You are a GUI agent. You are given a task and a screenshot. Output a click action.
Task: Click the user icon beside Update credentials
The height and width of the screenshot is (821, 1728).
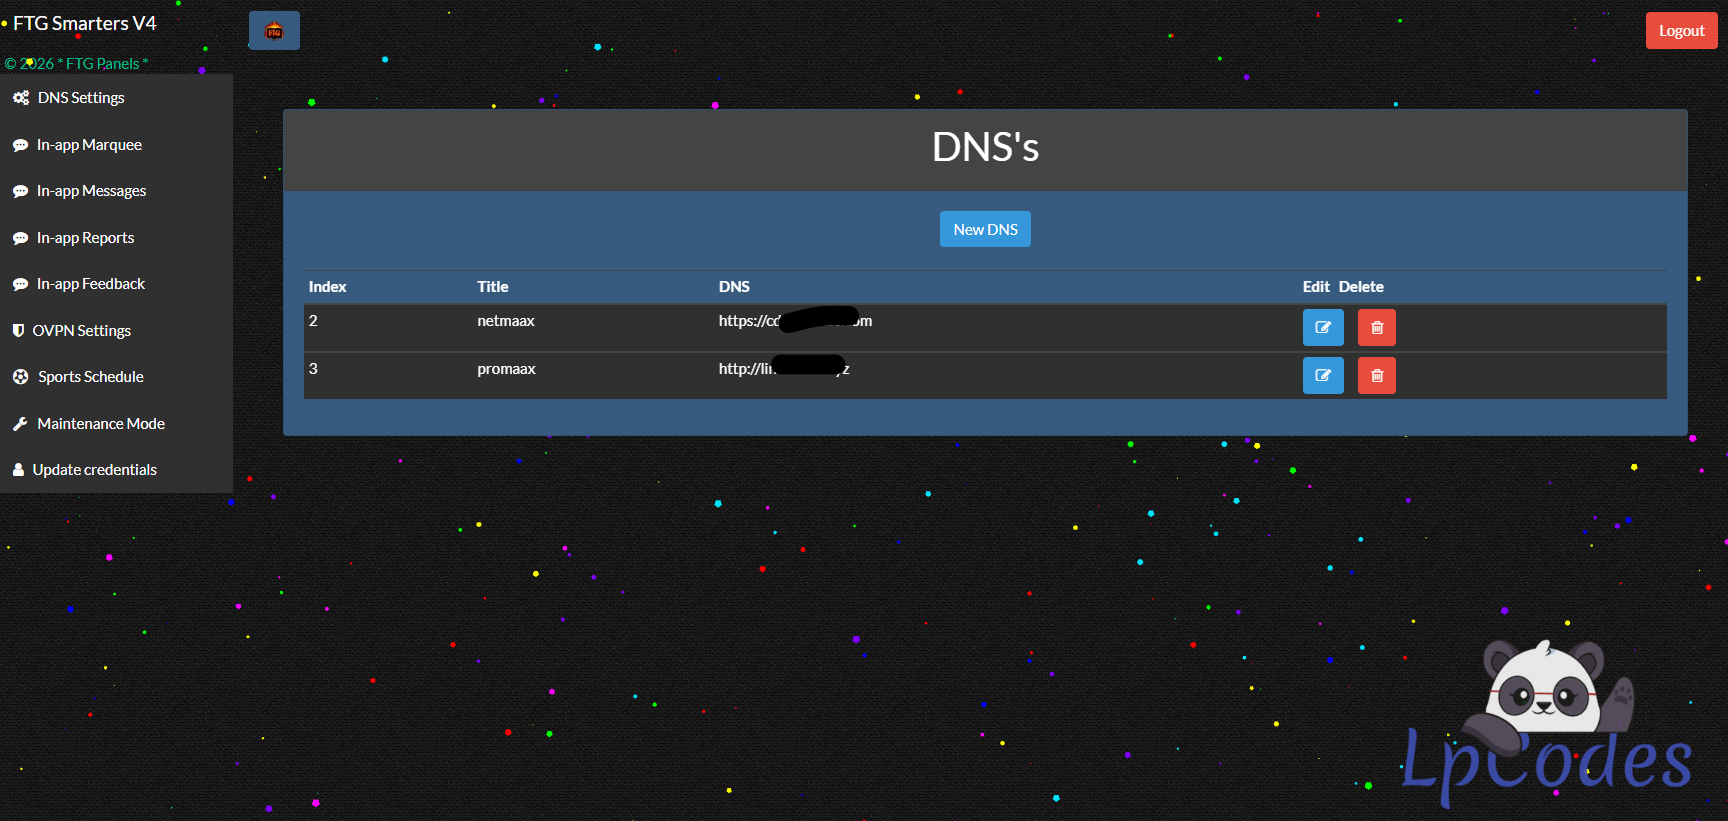click(x=18, y=470)
